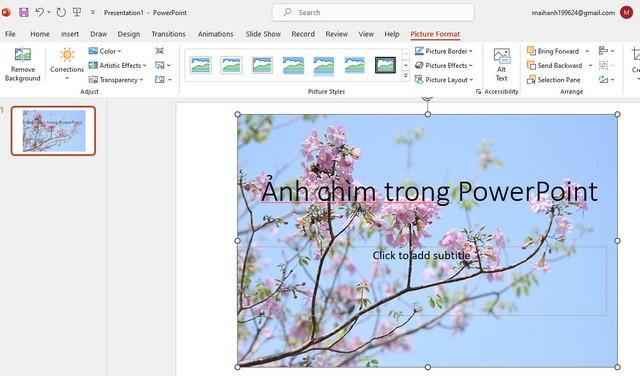This screenshot has height=376, width=640.
Task: Apply the first picture style thumbnail
Action: [x=201, y=65]
